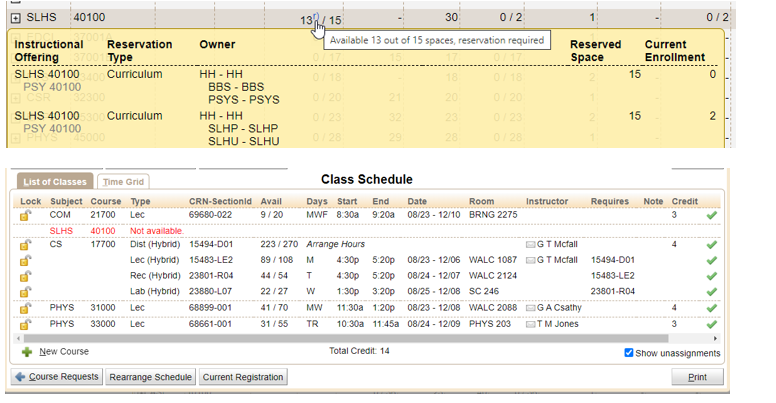Screen dimensions: 776x403
Task: Open Course Requests
Action: point(57,377)
